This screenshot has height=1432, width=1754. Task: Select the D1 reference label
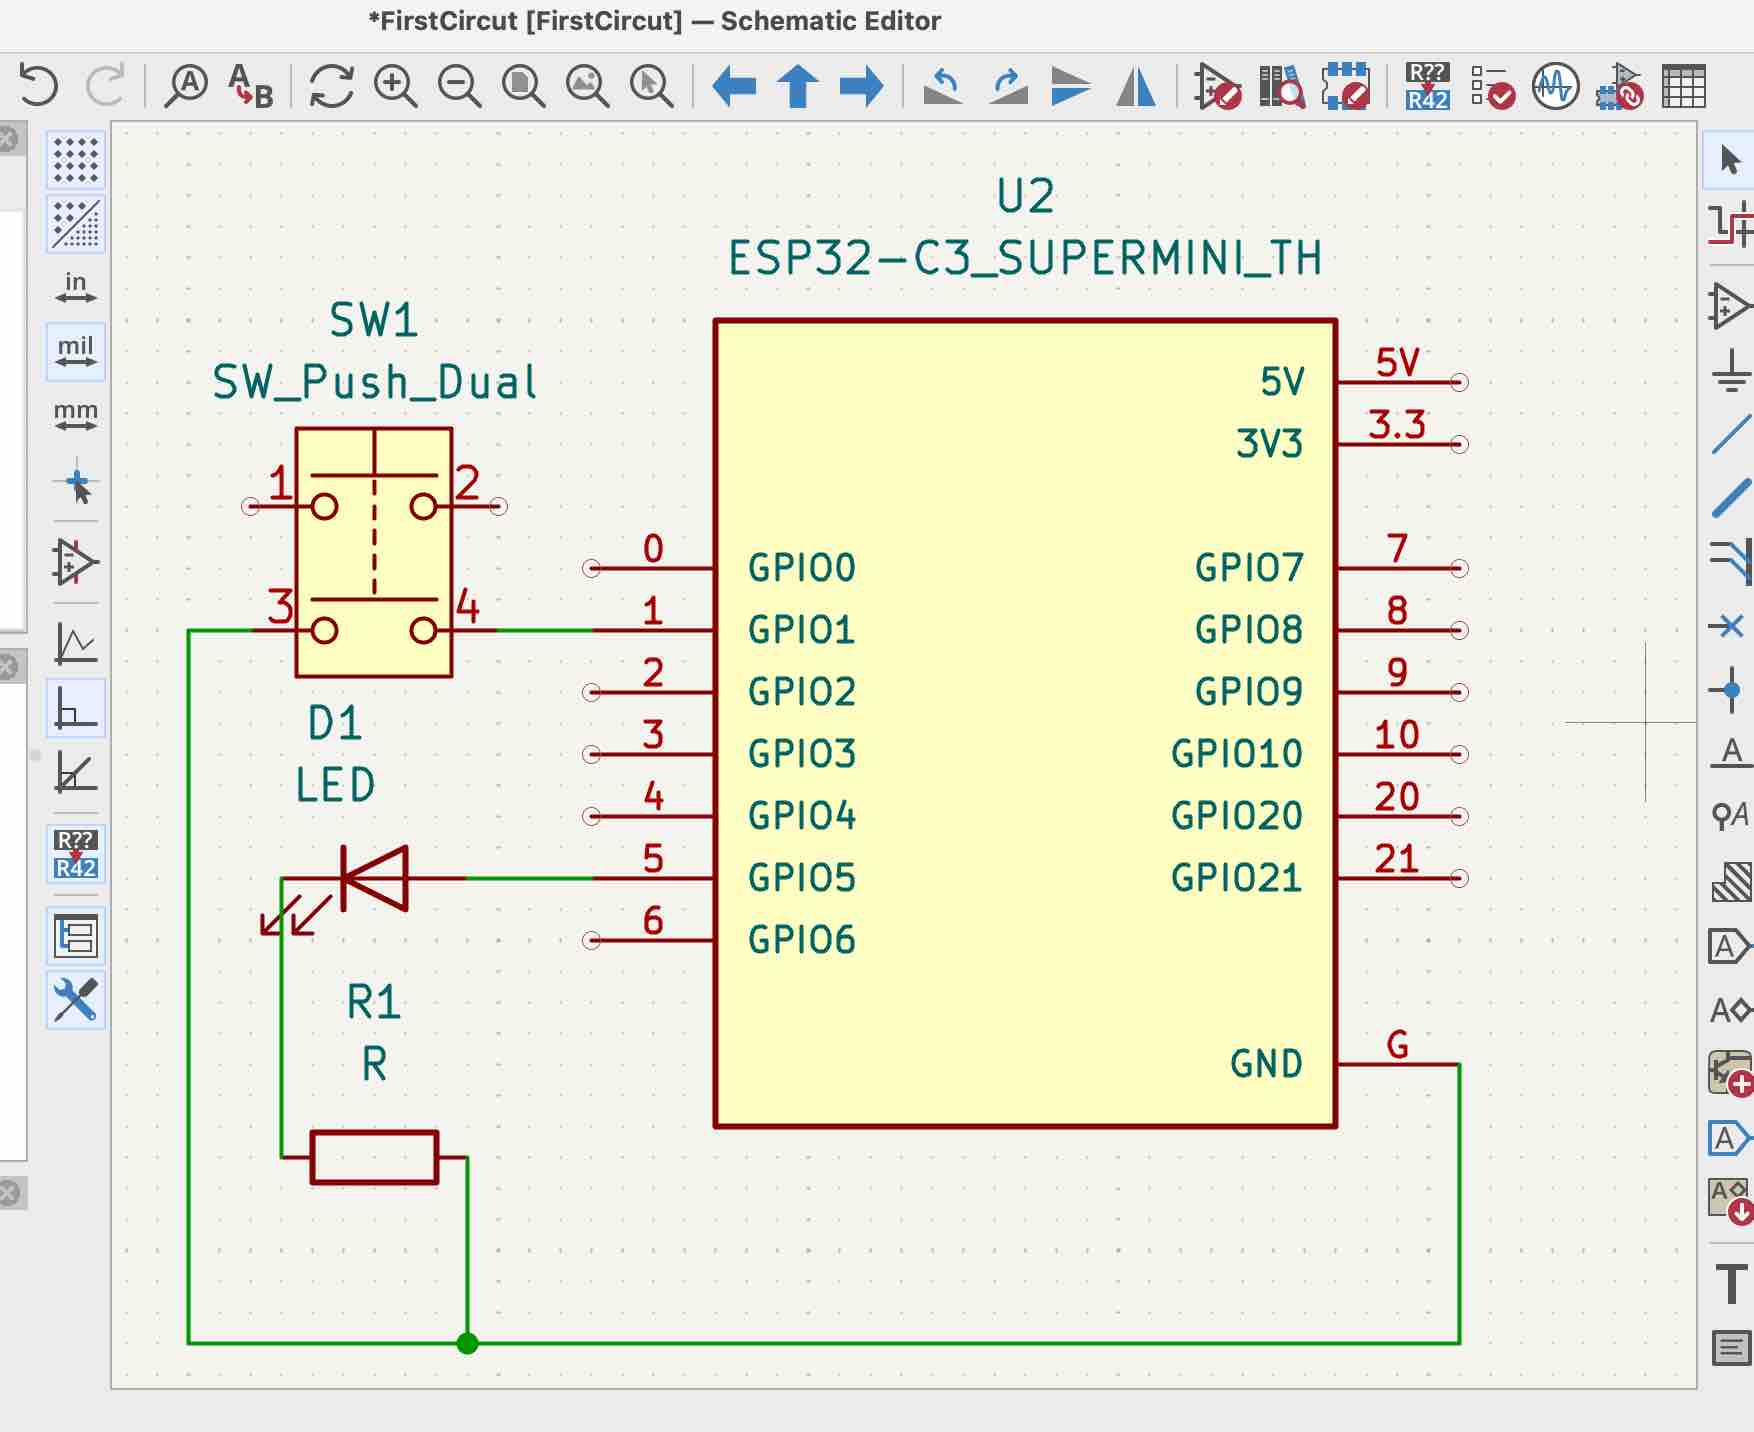pyautogui.click(x=335, y=723)
